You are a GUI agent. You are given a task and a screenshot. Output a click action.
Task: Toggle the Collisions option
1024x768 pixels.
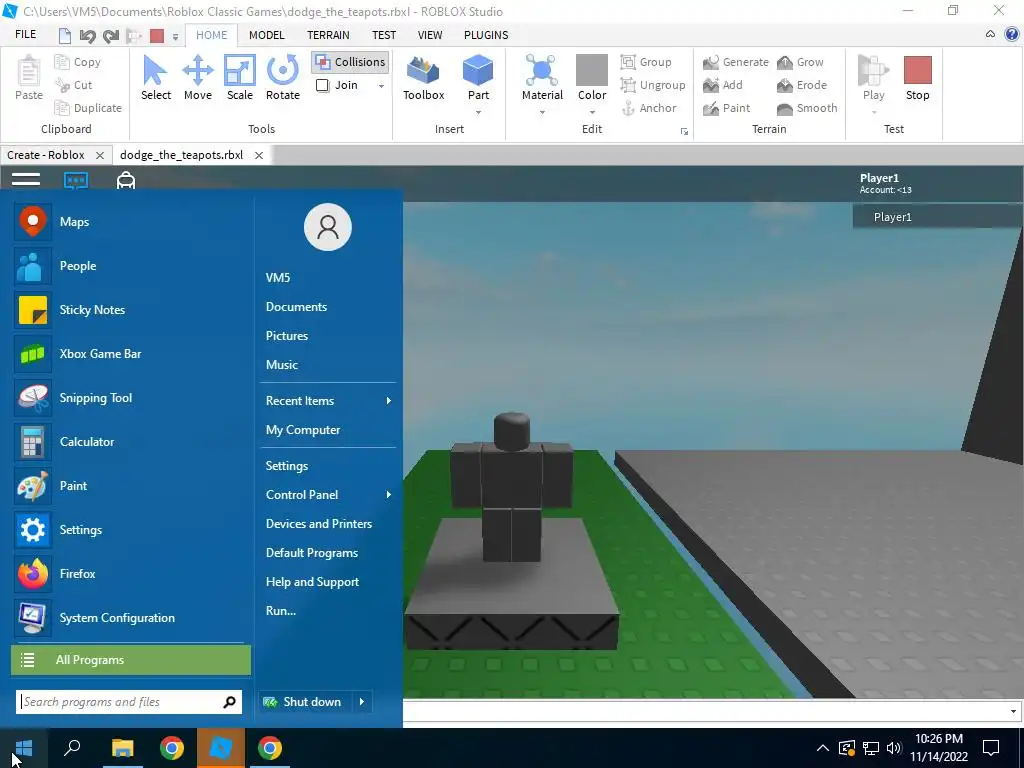click(x=350, y=62)
